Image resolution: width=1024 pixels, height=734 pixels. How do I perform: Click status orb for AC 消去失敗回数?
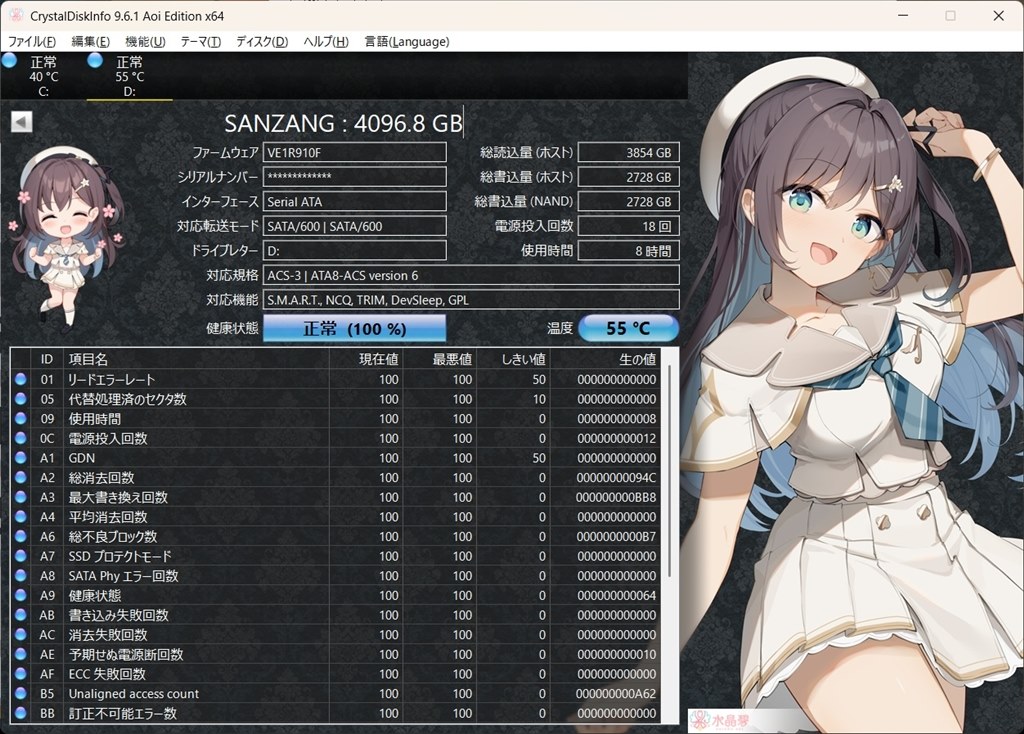[x=20, y=634]
